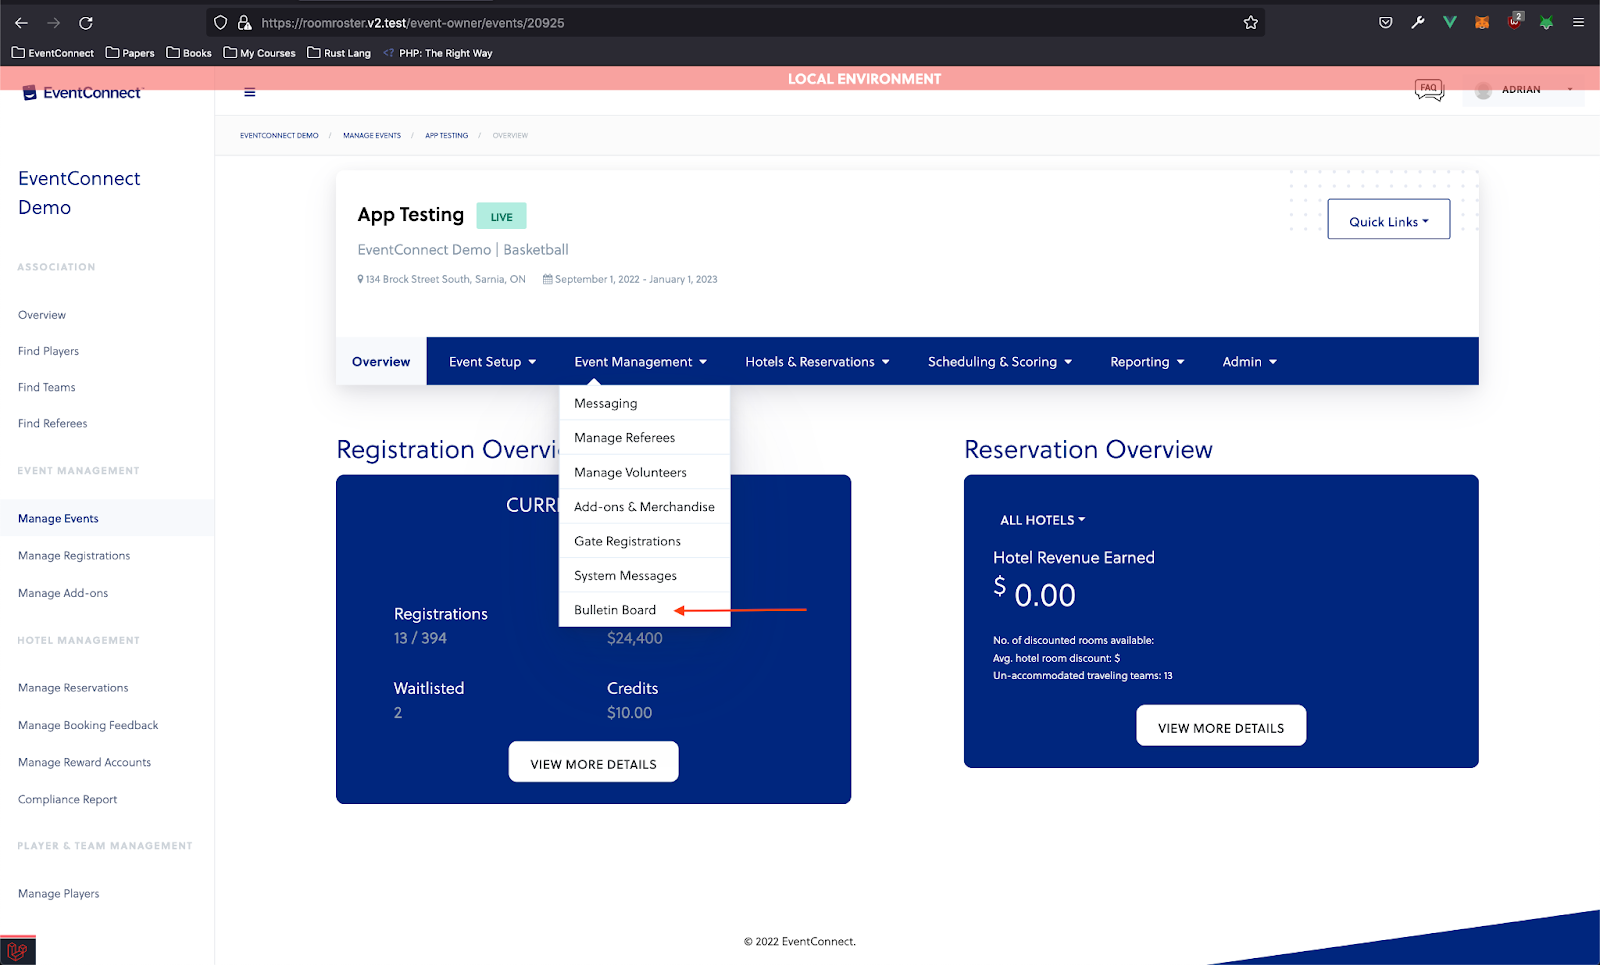Open the Quick Links dropdown

[x=1388, y=219]
